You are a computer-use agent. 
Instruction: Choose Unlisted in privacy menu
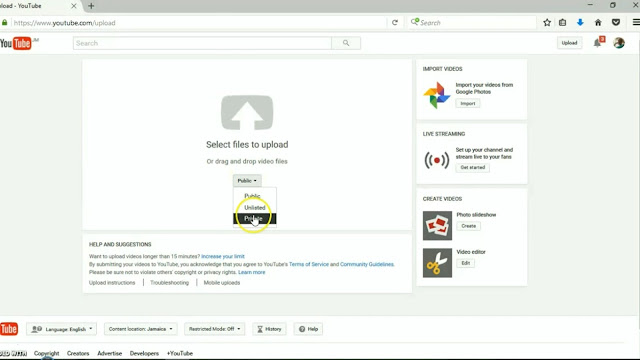pos(255,207)
